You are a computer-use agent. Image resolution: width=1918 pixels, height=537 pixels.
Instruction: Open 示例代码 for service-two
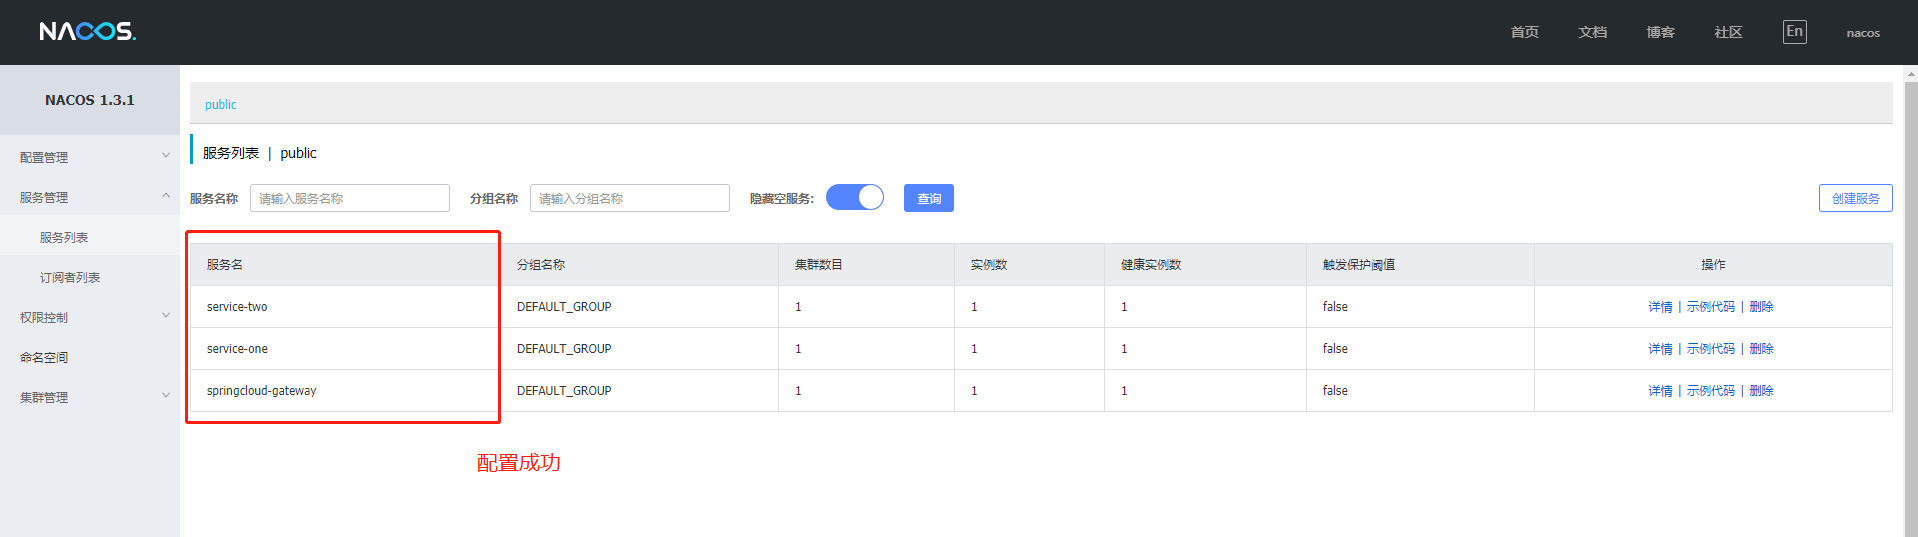pyautogui.click(x=1711, y=307)
